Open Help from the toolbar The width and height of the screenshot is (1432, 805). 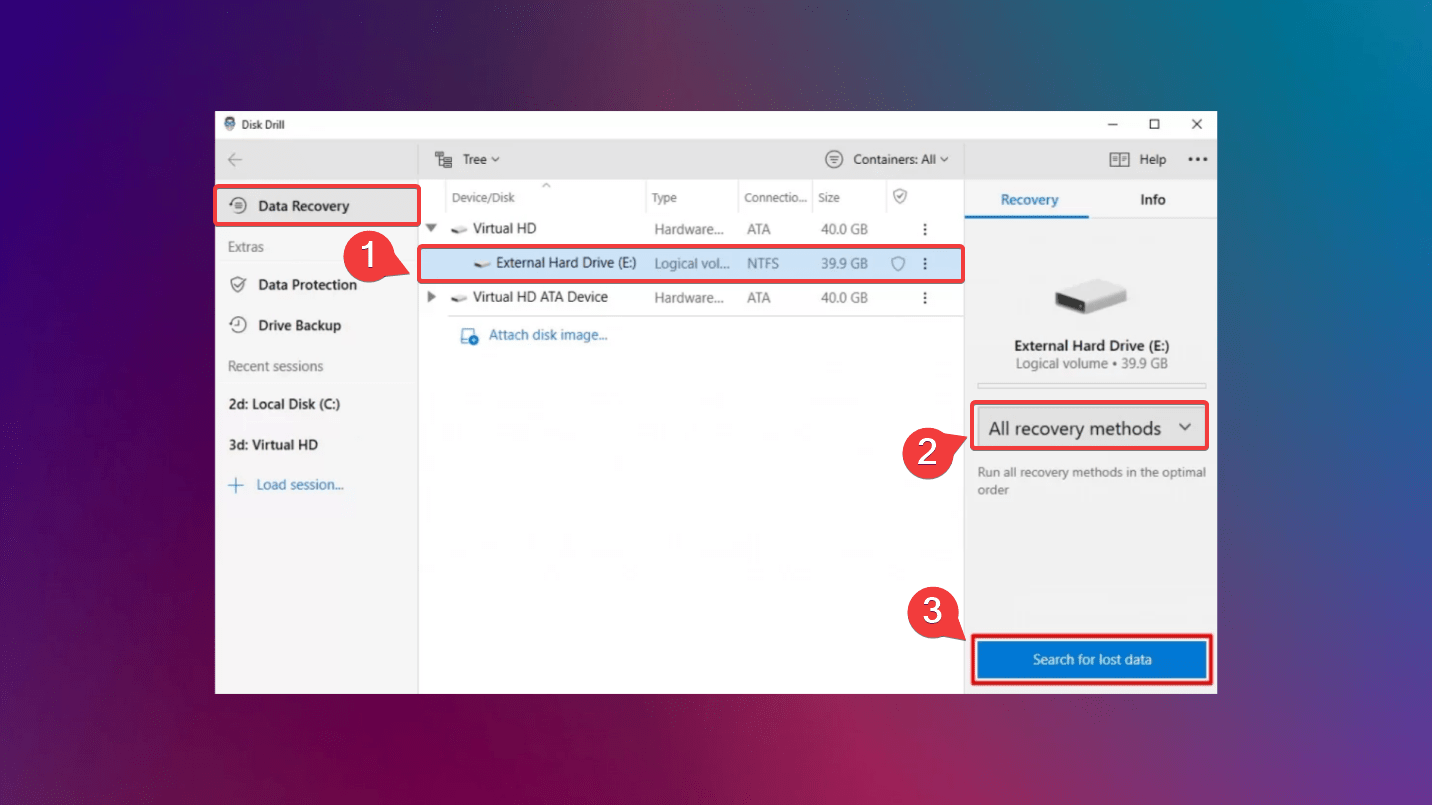coord(1138,159)
